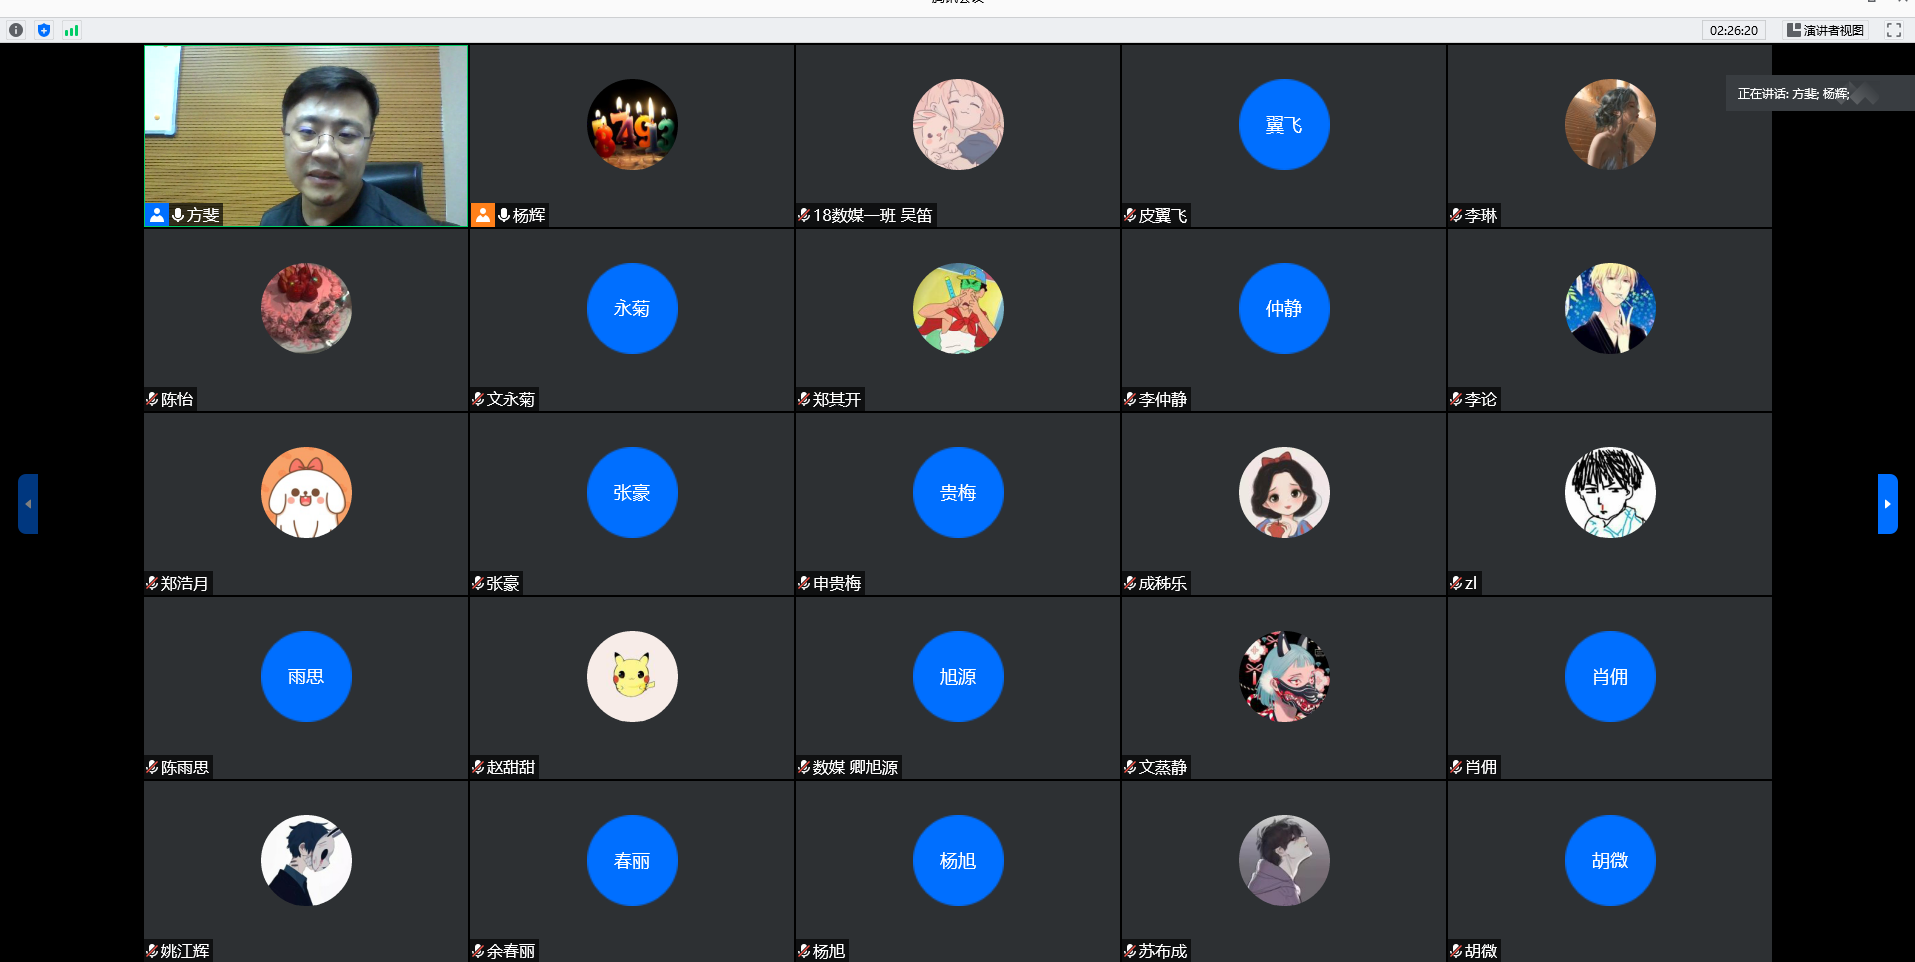This screenshot has height=962, width=1915.
Task: Click the meeting timer 02:26:20
Action: tap(1733, 30)
